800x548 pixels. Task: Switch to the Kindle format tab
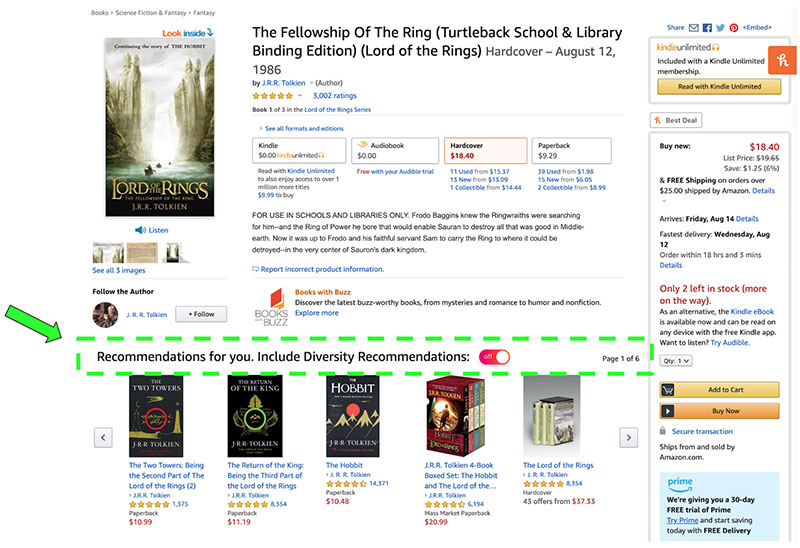coord(300,150)
